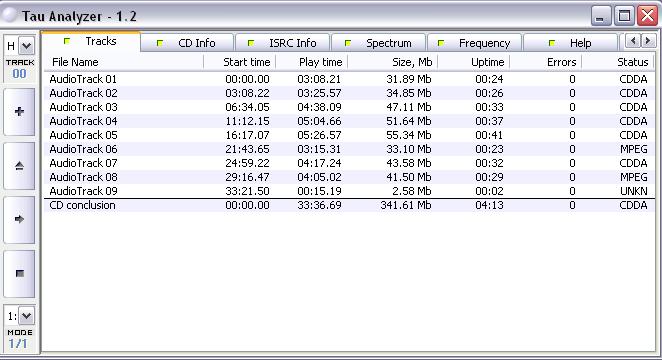Click the TRACK 00 counter display
The width and height of the screenshot is (662, 360).
point(19,70)
